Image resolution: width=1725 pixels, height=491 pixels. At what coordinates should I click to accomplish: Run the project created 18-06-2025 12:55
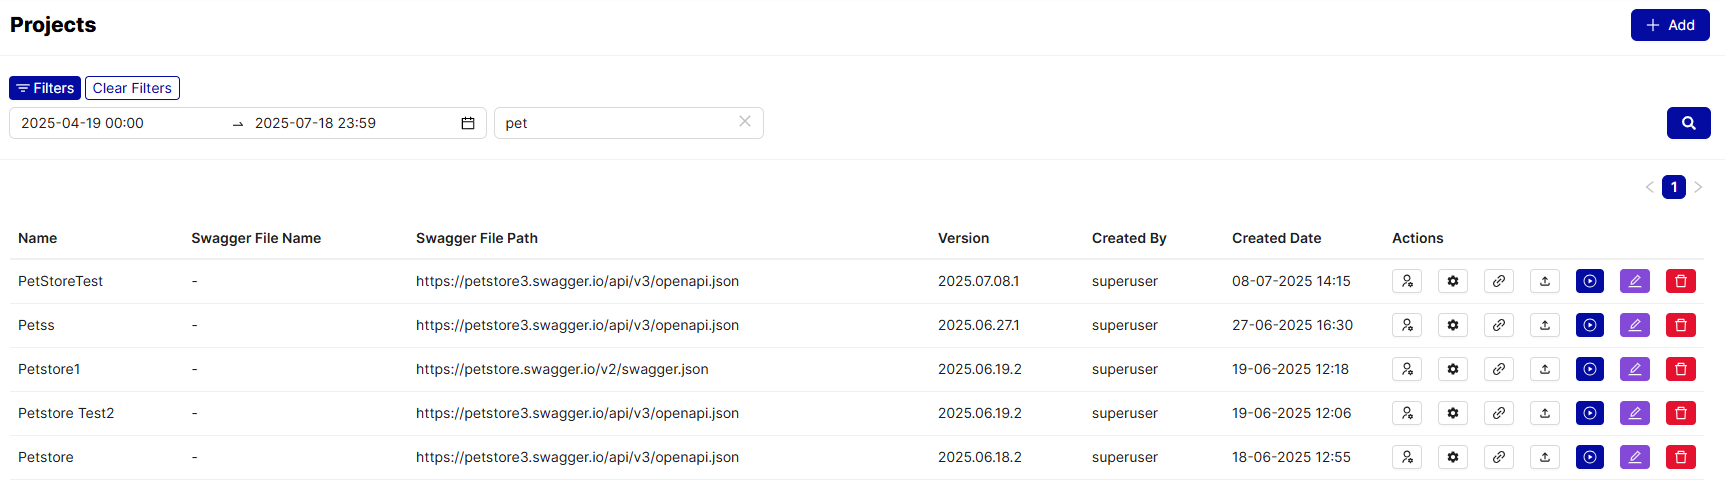(x=1589, y=457)
